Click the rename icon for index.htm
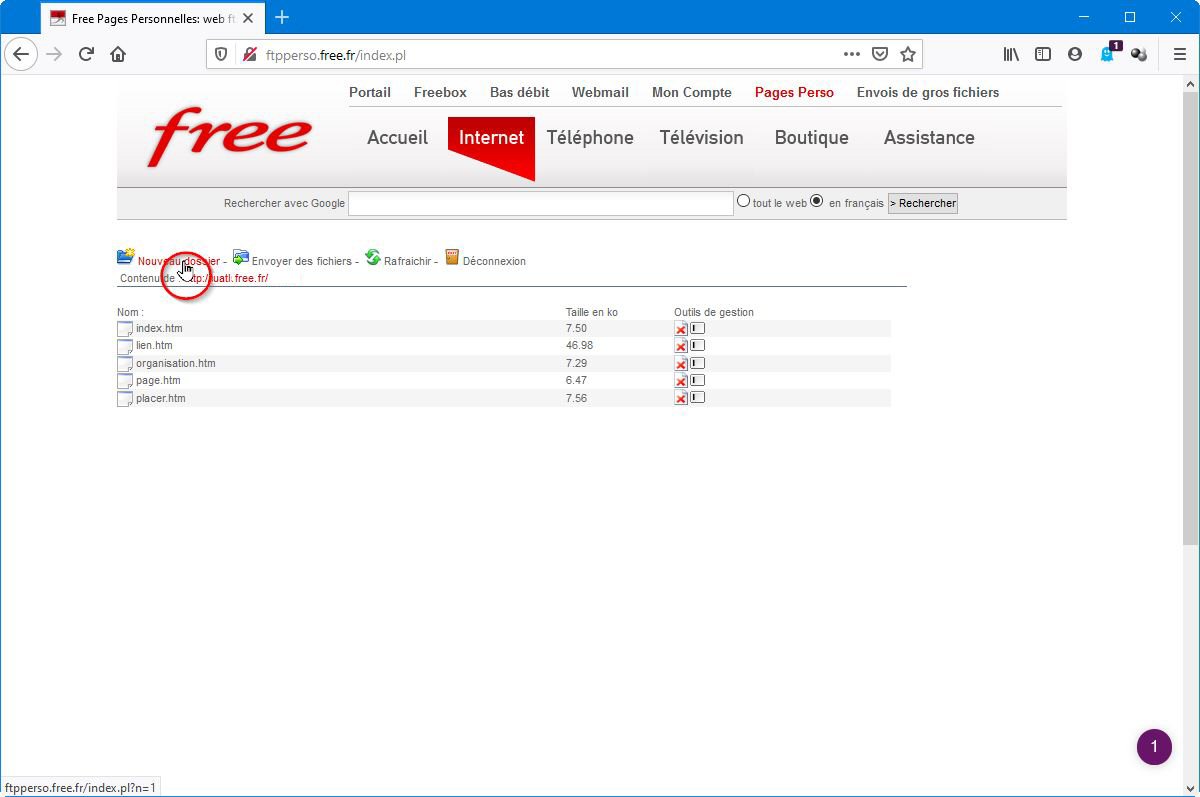The image size is (1200, 797). pyautogui.click(x=698, y=328)
